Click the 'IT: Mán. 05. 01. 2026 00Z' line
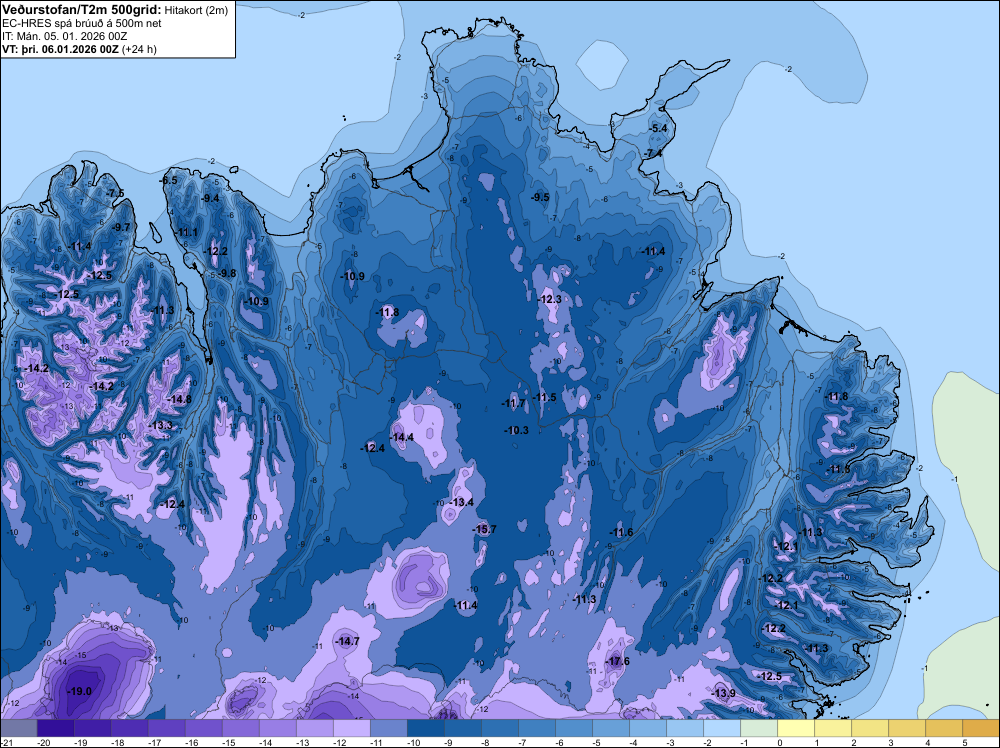This screenshot has width=1000, height=748. click(x=64, y=36)
